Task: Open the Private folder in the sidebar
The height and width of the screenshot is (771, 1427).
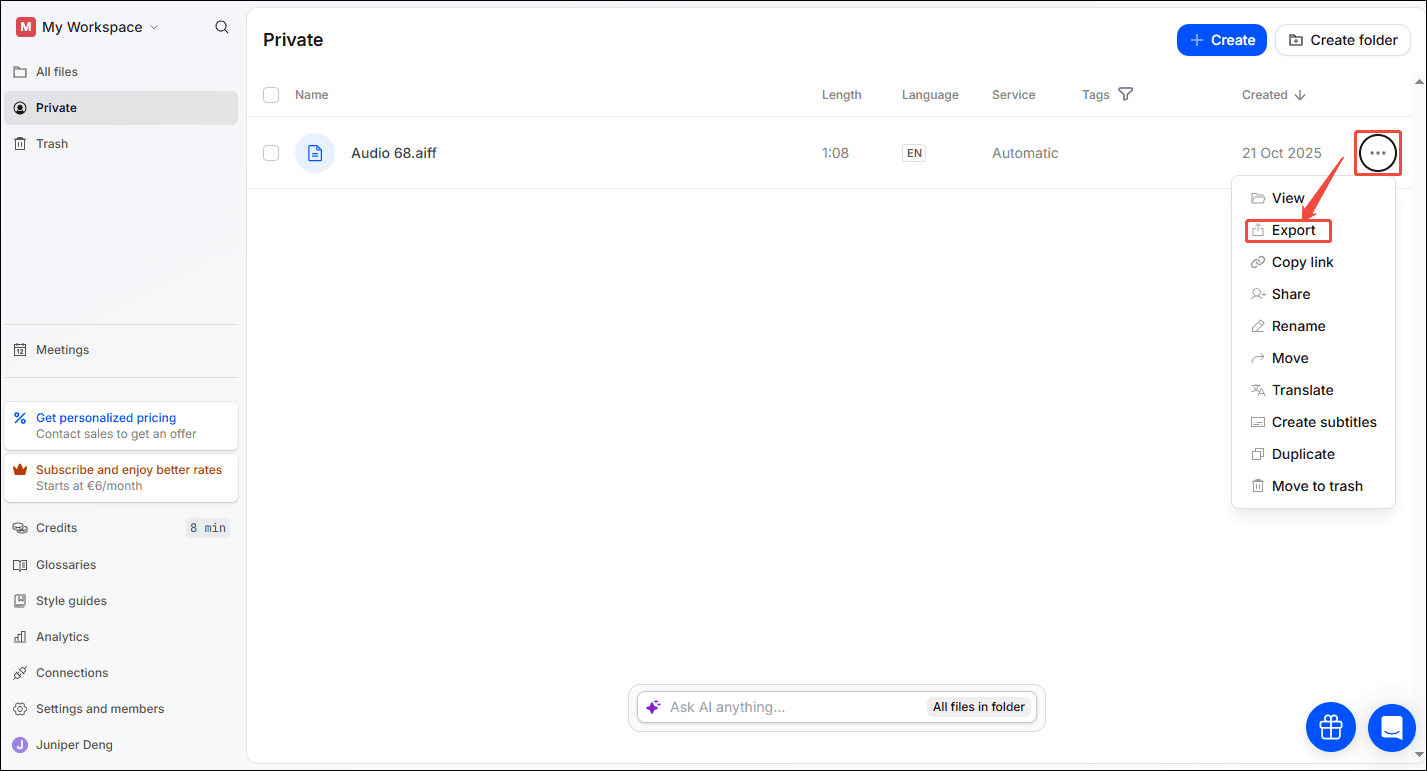Action: 121,108
